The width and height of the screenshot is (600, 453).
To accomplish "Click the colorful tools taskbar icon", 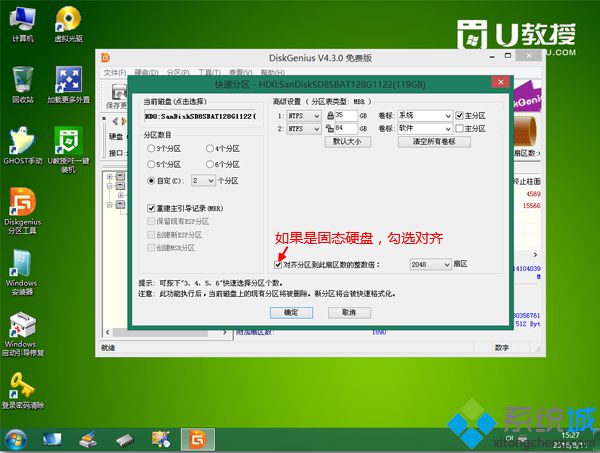I will tap(161, 439).
